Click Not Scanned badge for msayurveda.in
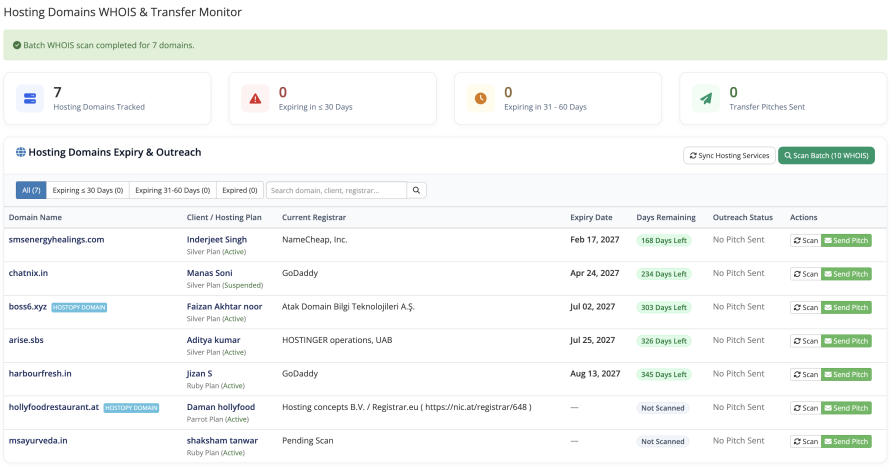Image resolution: width=892 pixels, height=472 pixels. point(663,442)
